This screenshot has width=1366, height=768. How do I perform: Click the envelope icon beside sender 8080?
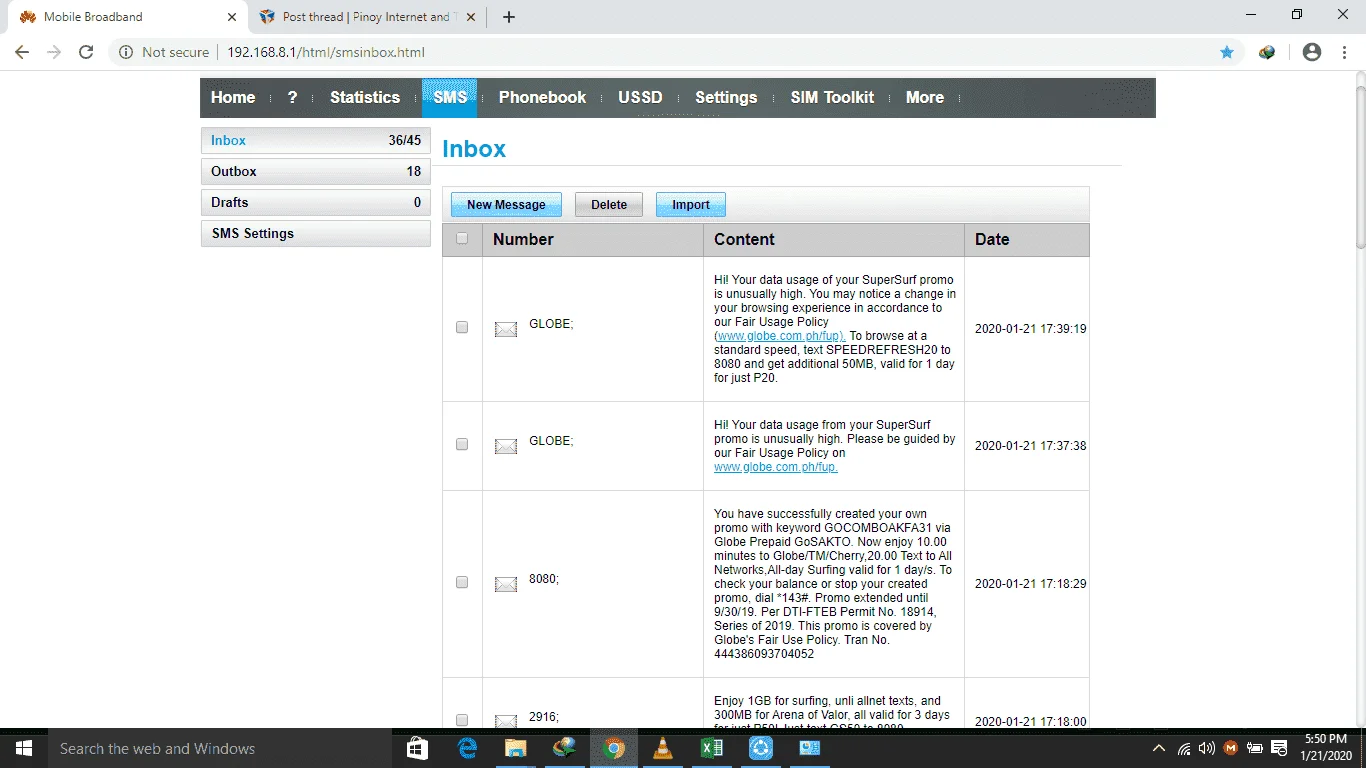click(506, 584)
